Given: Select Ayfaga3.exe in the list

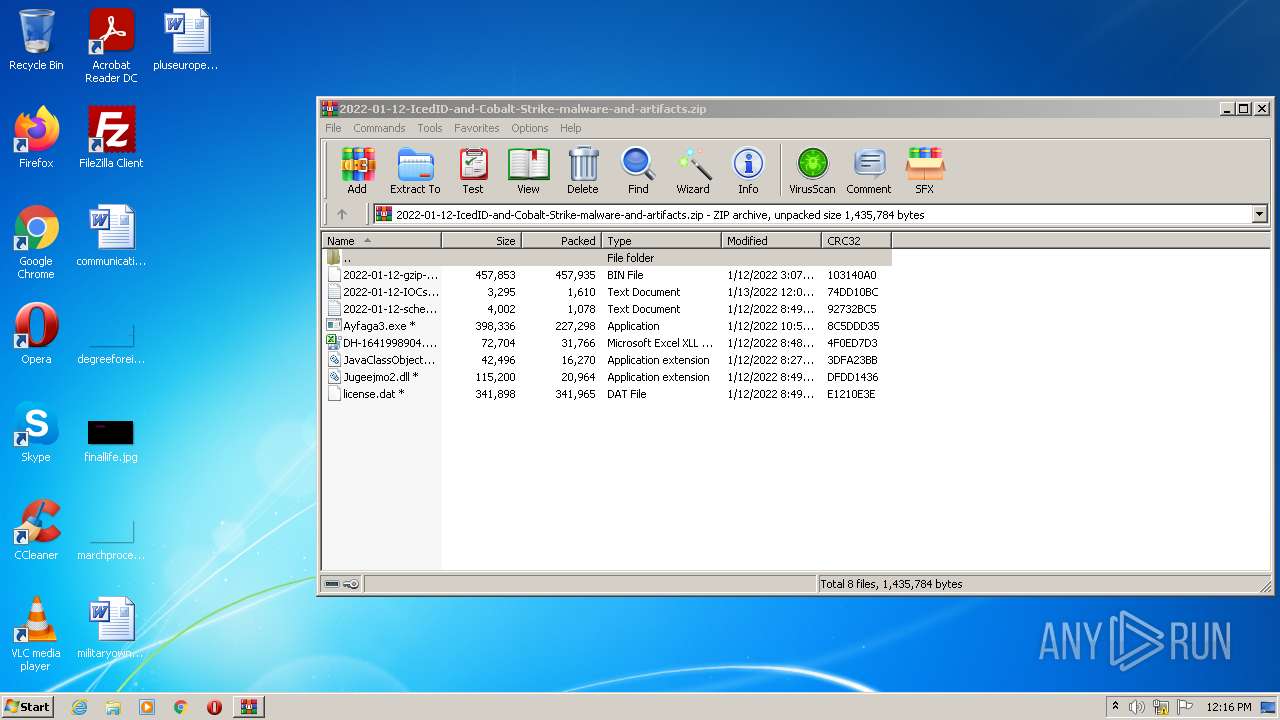Looking at the screenshot, I should click(x=607, y=326).
